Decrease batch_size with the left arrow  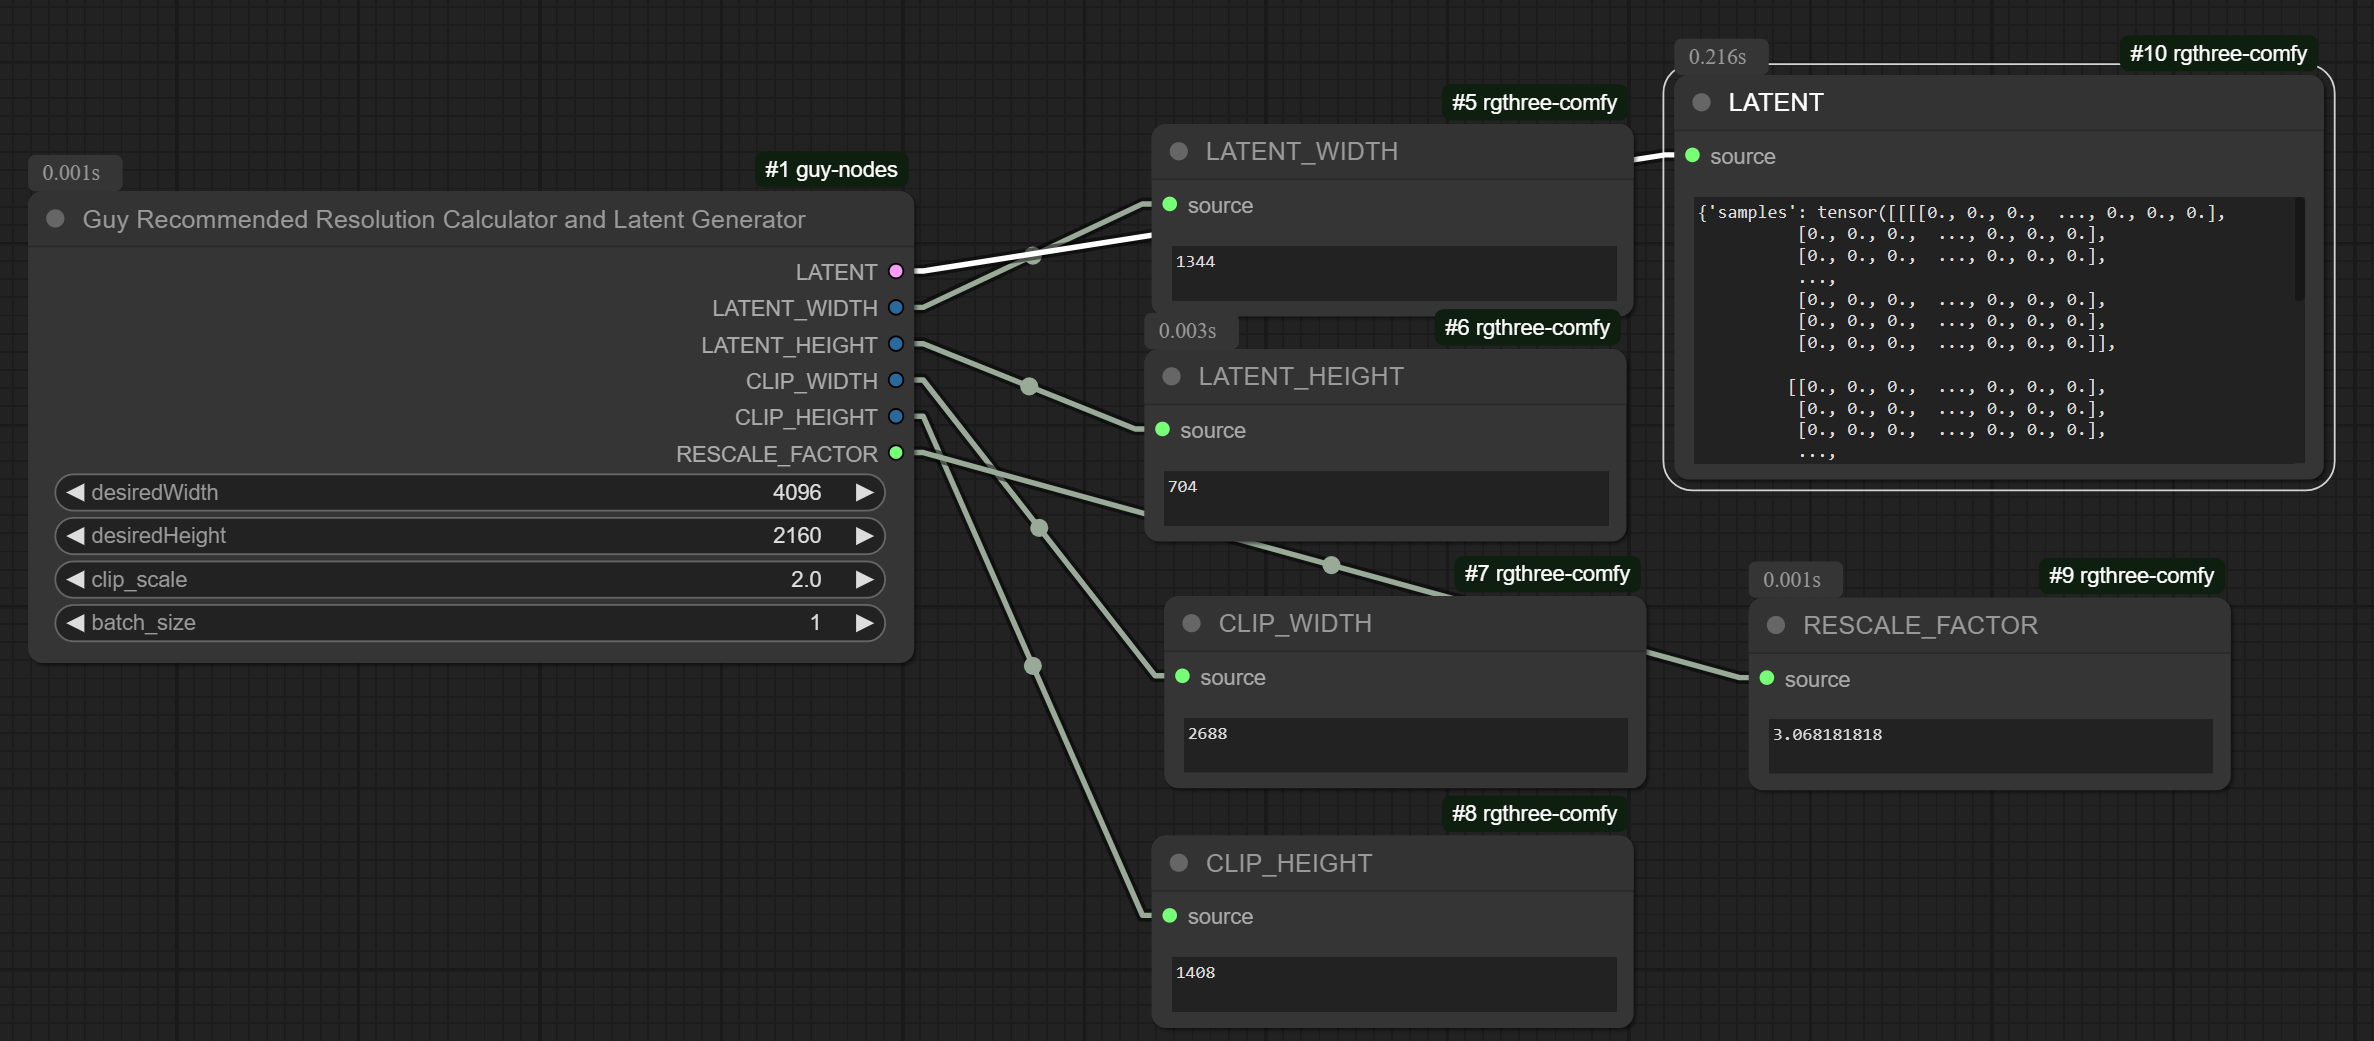(x=75, y=622)
